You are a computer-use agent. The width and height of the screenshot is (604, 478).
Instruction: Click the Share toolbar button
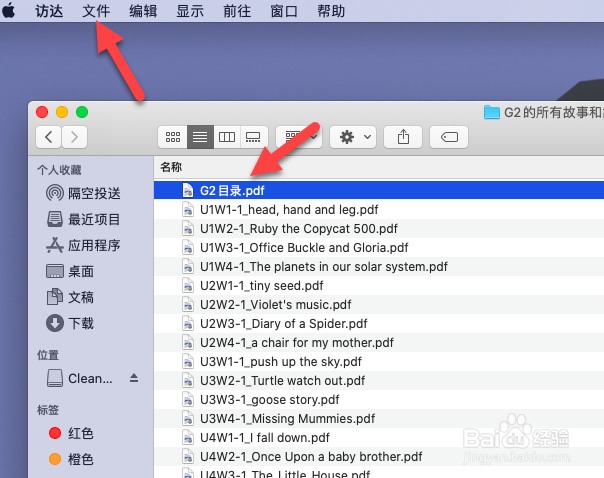(403, 137)
